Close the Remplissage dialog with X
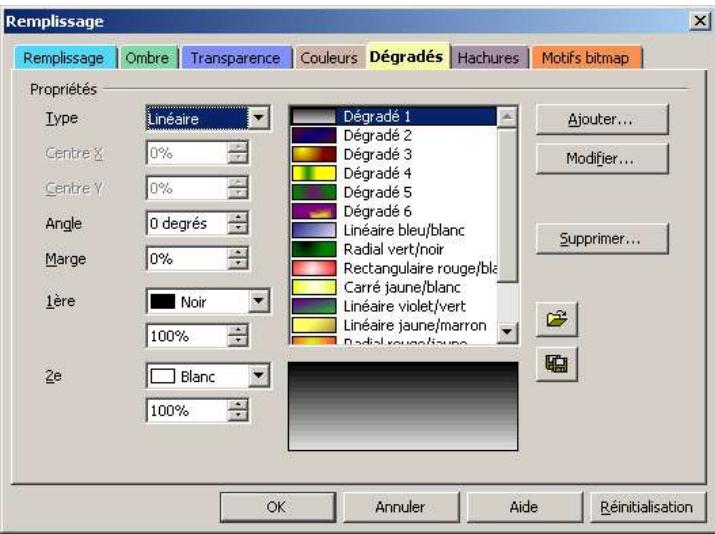The width and height of the screenshot is (715, 534). (699, 21)
